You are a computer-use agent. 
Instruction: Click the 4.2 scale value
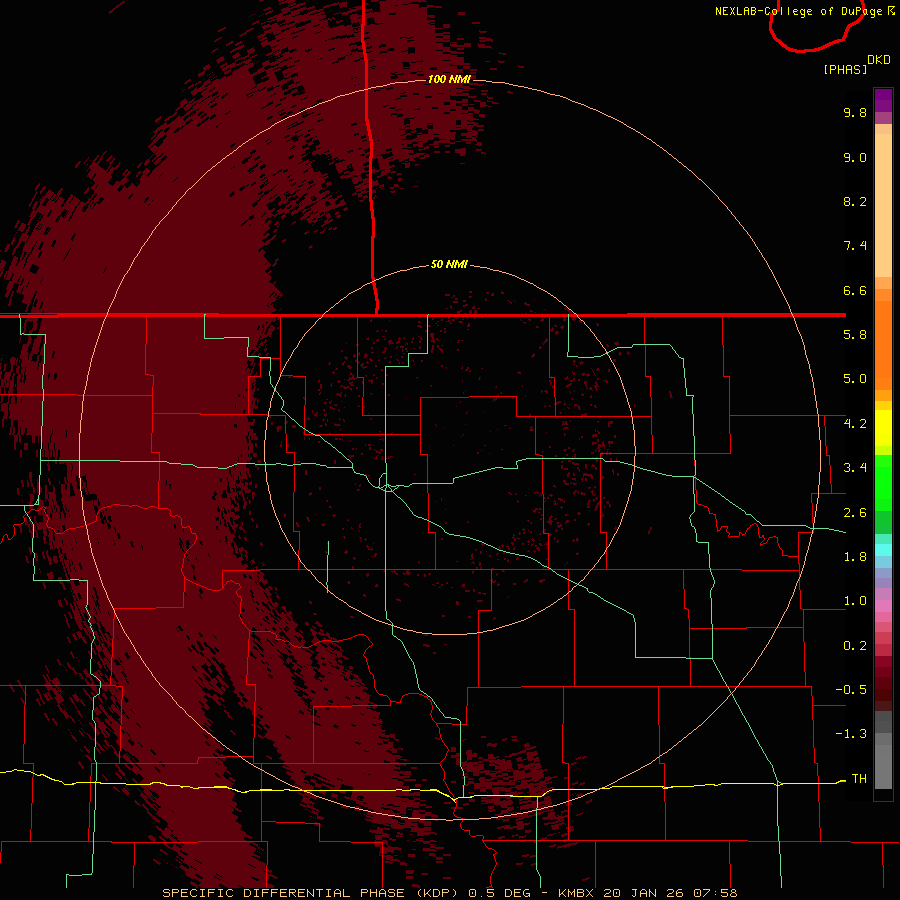tap(855, 424)
